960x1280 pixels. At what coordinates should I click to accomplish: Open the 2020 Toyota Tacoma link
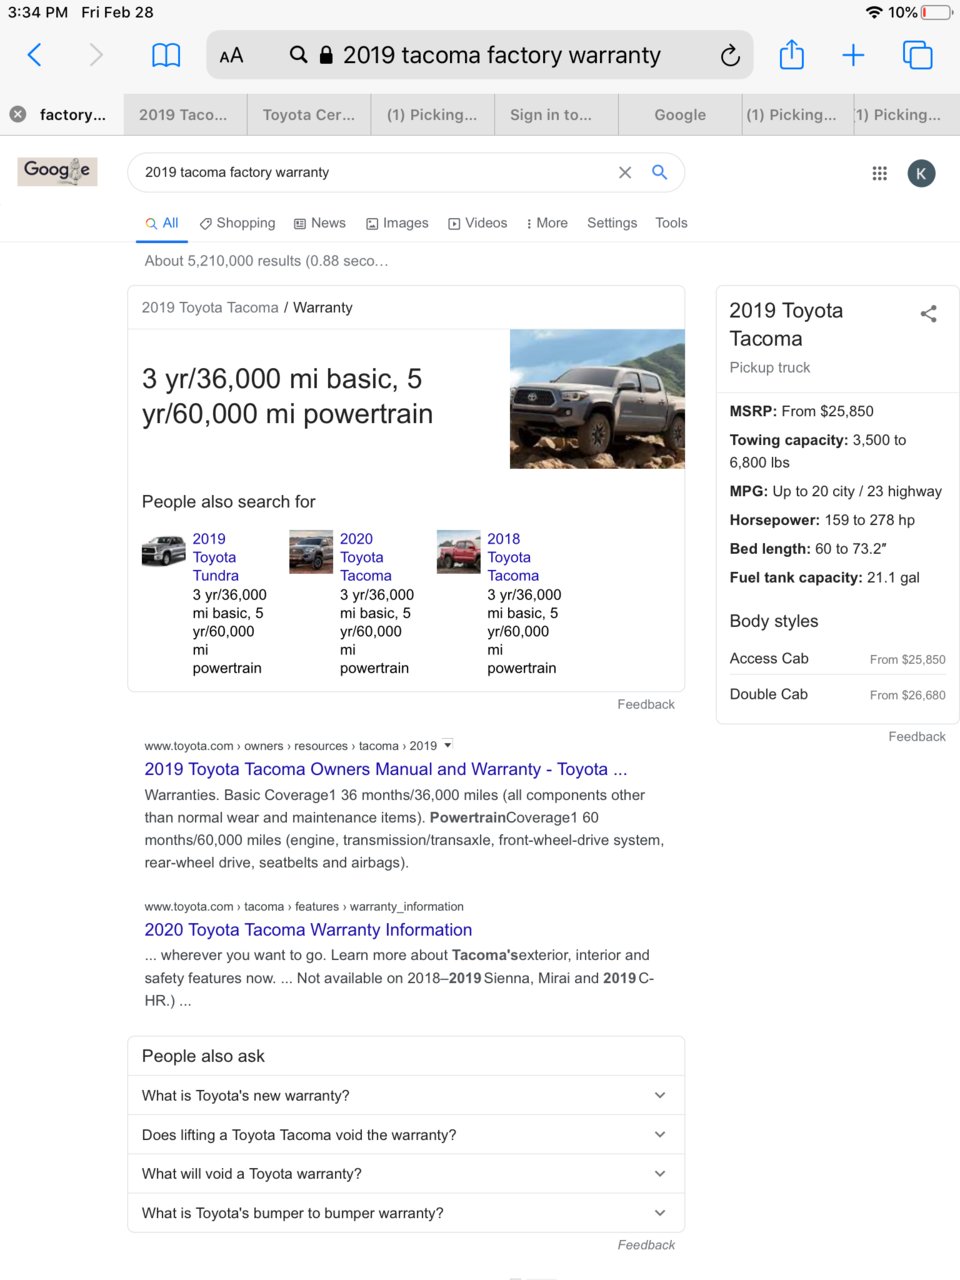coord(366,557)
